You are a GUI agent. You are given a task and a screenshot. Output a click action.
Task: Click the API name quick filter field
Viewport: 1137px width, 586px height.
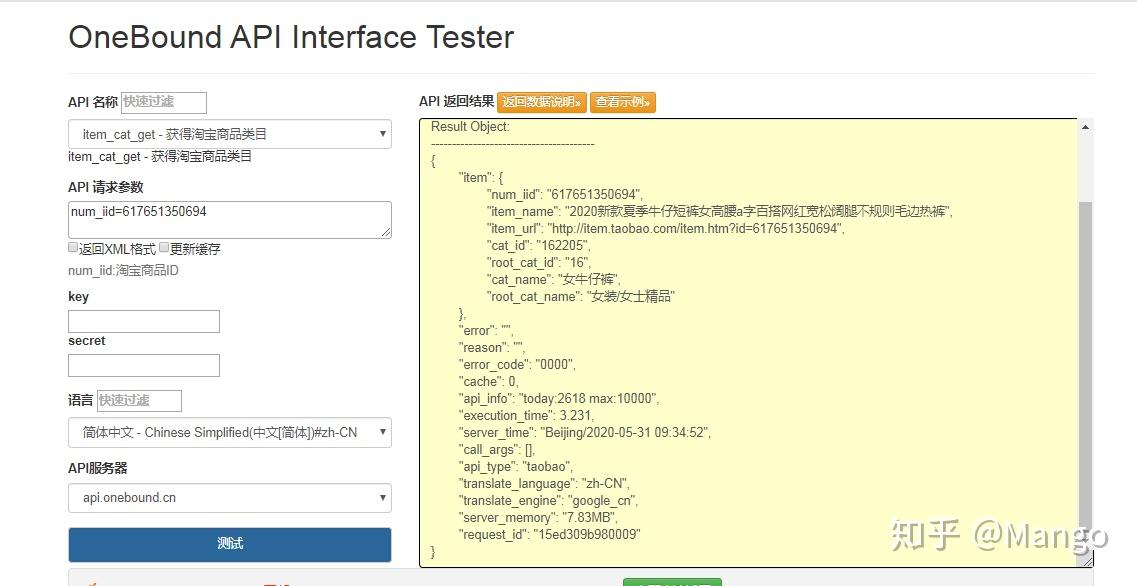163,102
